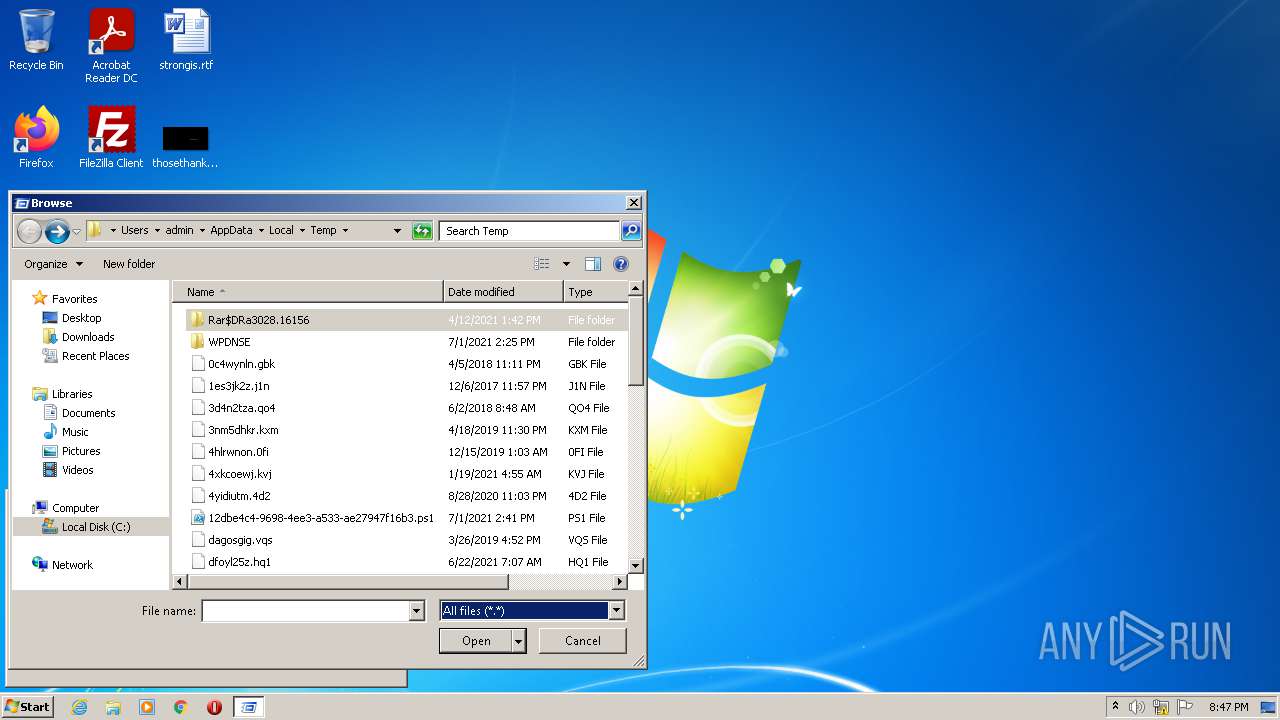Viewport: 1280px width, 720px height.
Task: Open recent locations dropdown arrow
Action: coord(76,232)
